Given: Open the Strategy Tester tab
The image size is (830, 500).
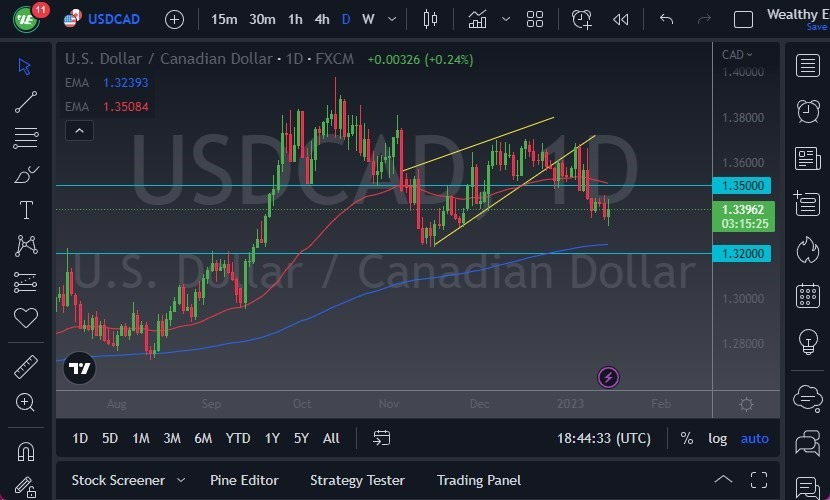Looking at the screenshot, I should tap(357, 480).
